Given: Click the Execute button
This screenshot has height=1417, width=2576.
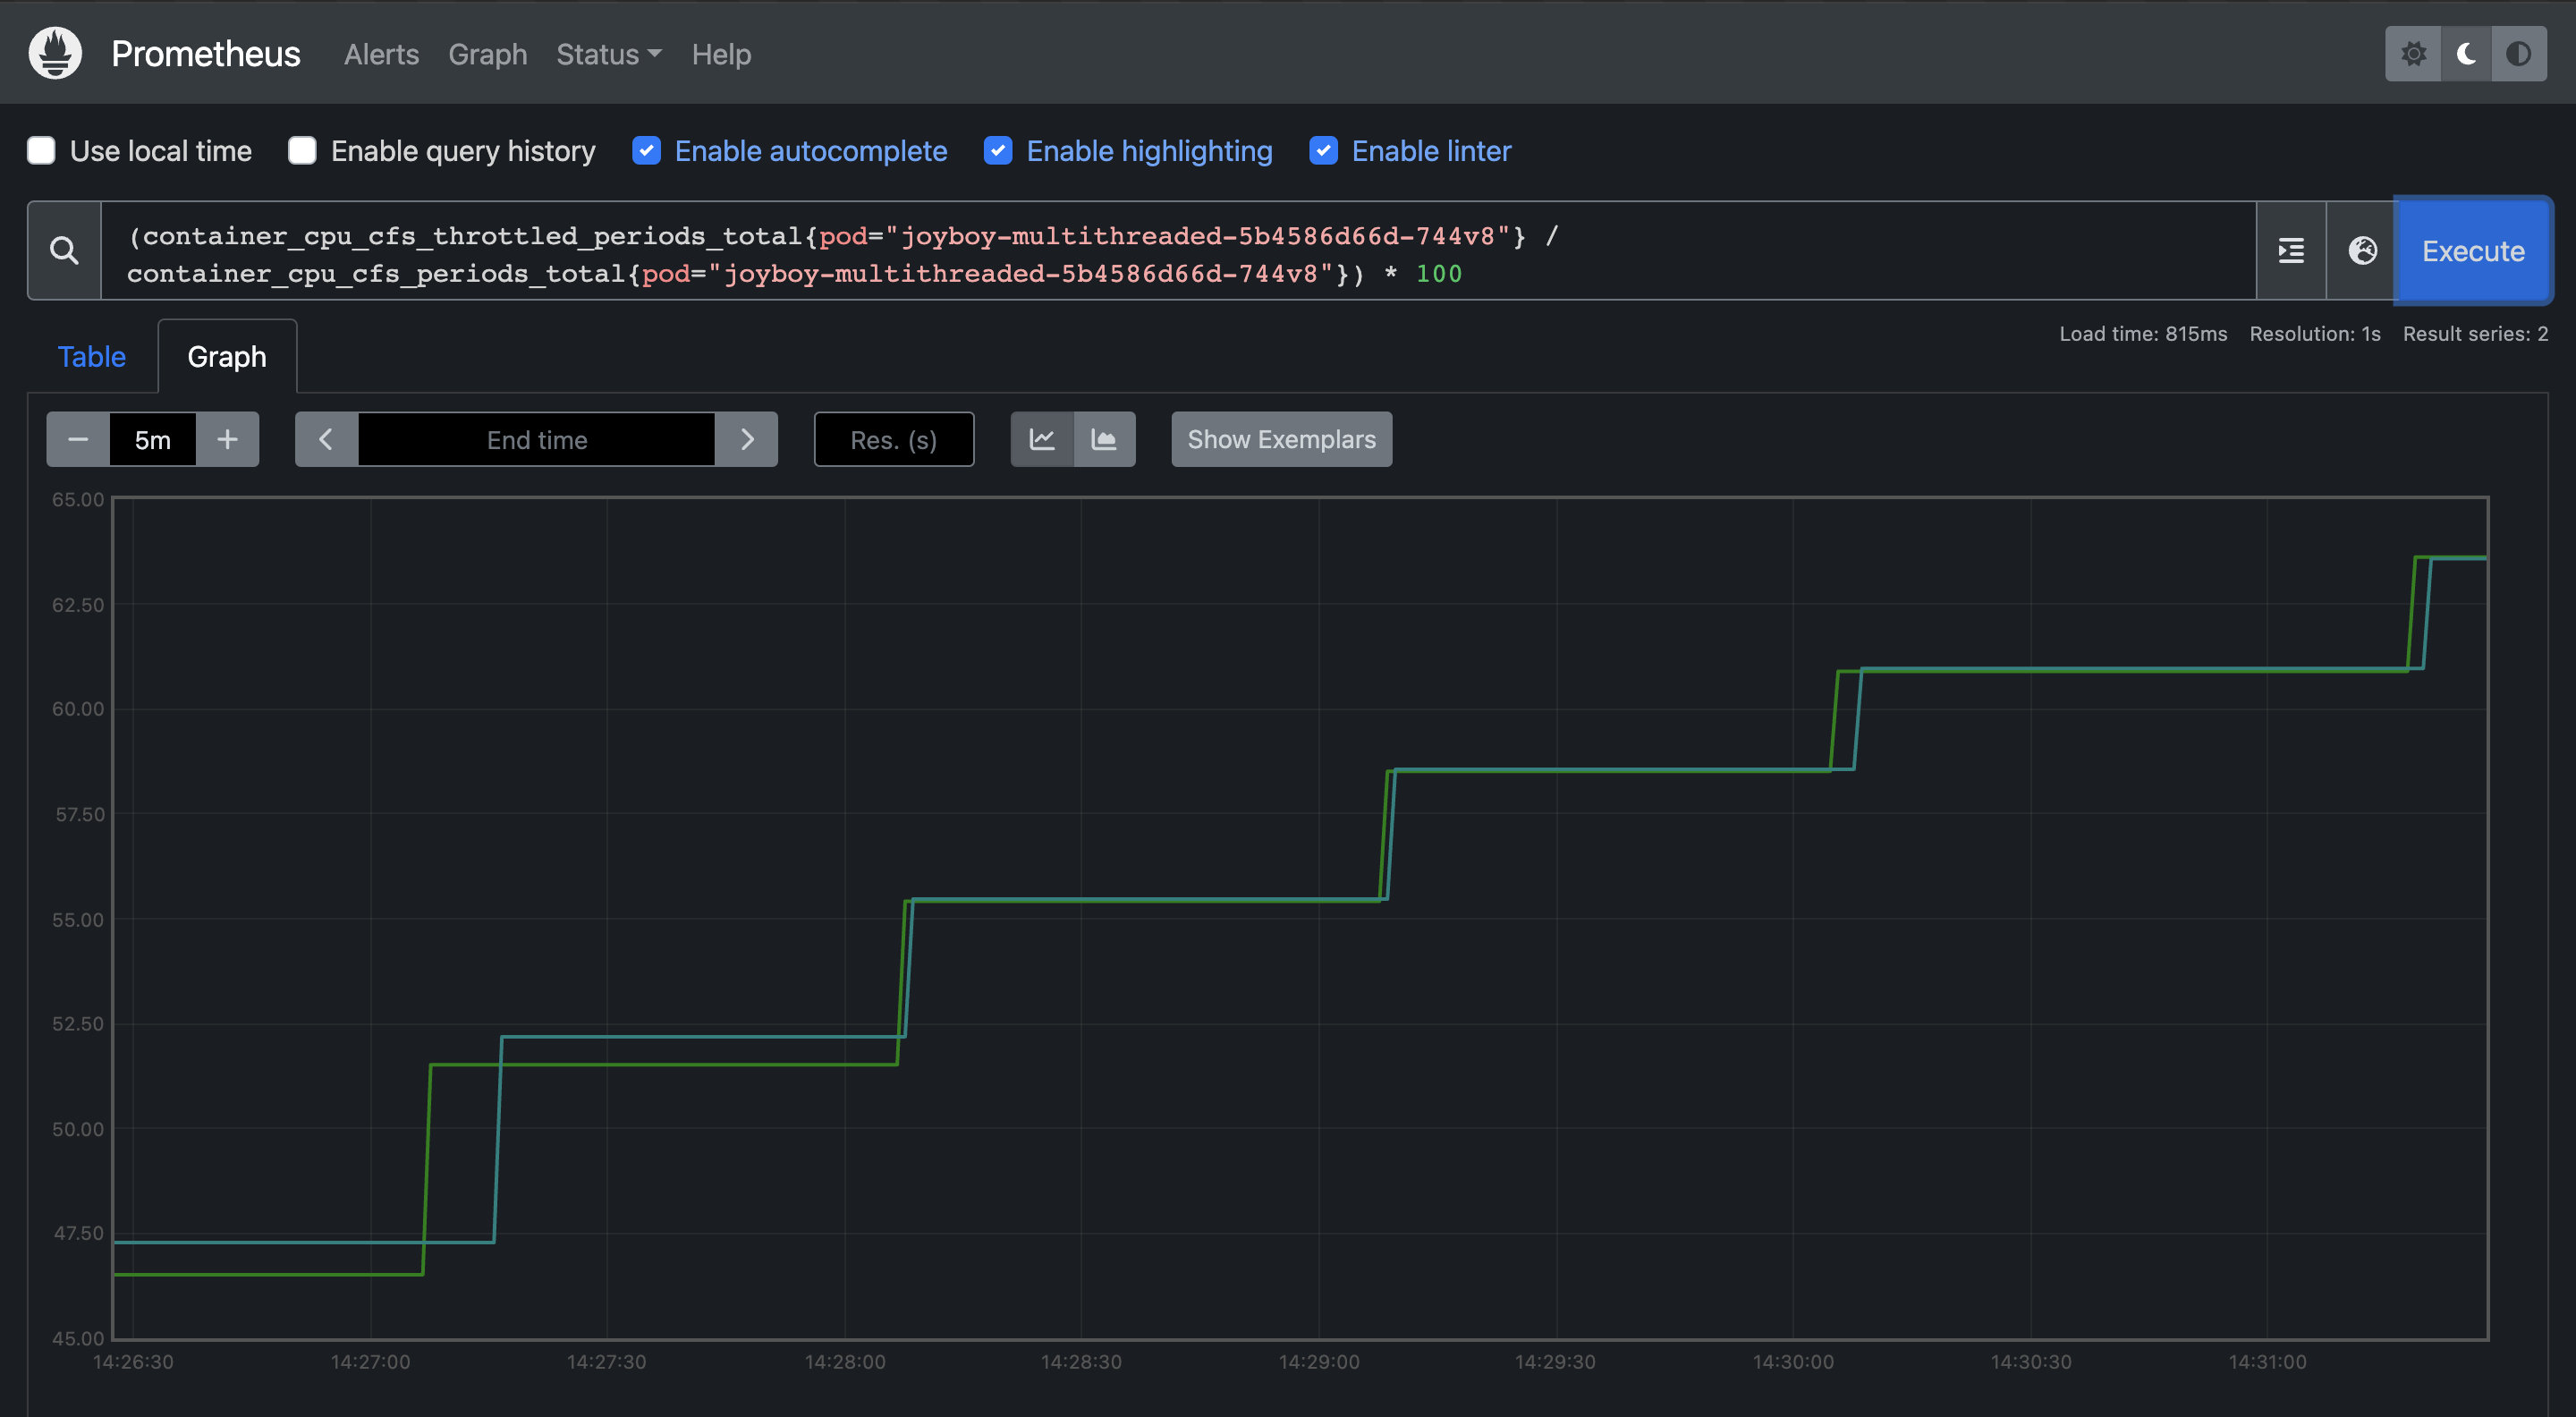Looking at the screenshot, I should tap(2473, 250).
